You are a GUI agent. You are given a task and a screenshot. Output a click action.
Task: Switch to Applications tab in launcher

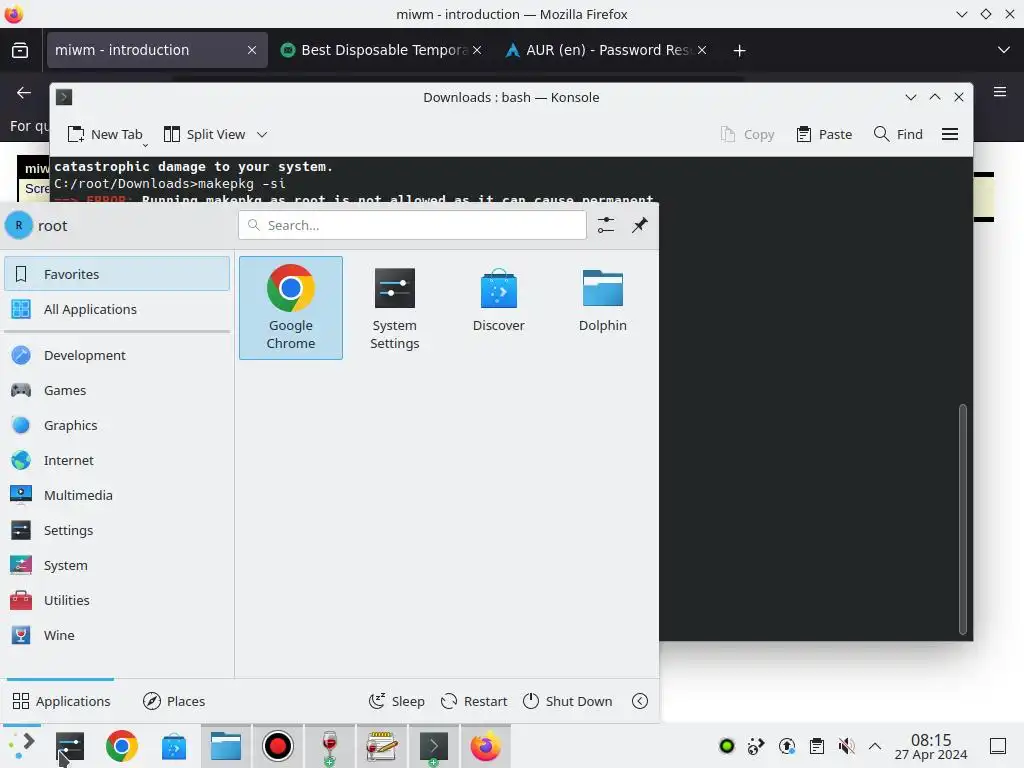click(x=61, y=701)
